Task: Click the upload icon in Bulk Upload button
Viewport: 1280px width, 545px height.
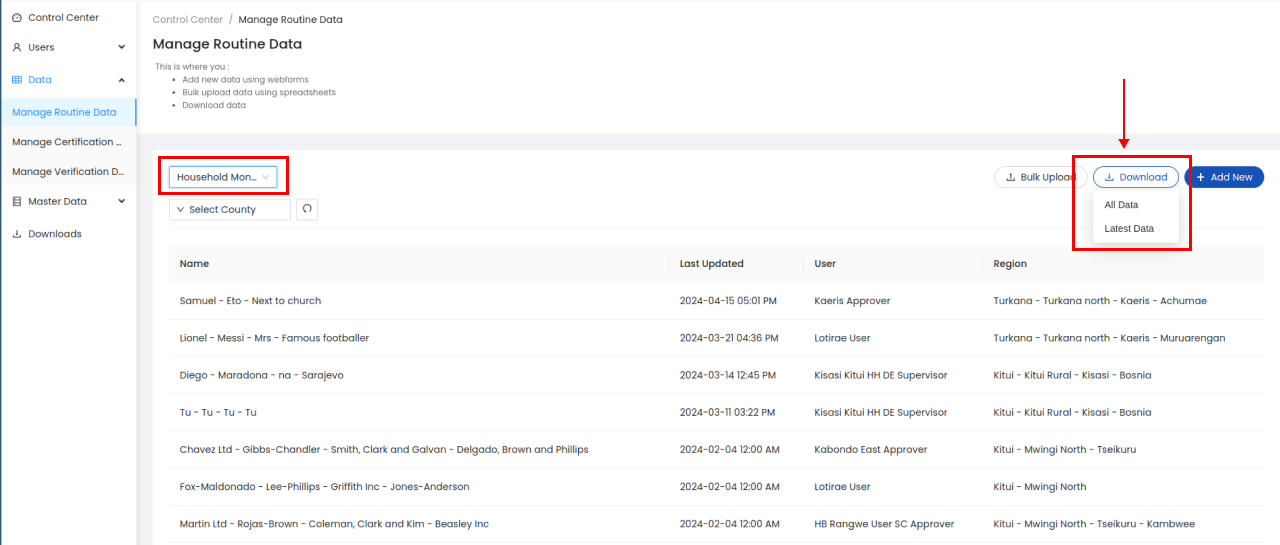Action: (x=1010, y=177)
